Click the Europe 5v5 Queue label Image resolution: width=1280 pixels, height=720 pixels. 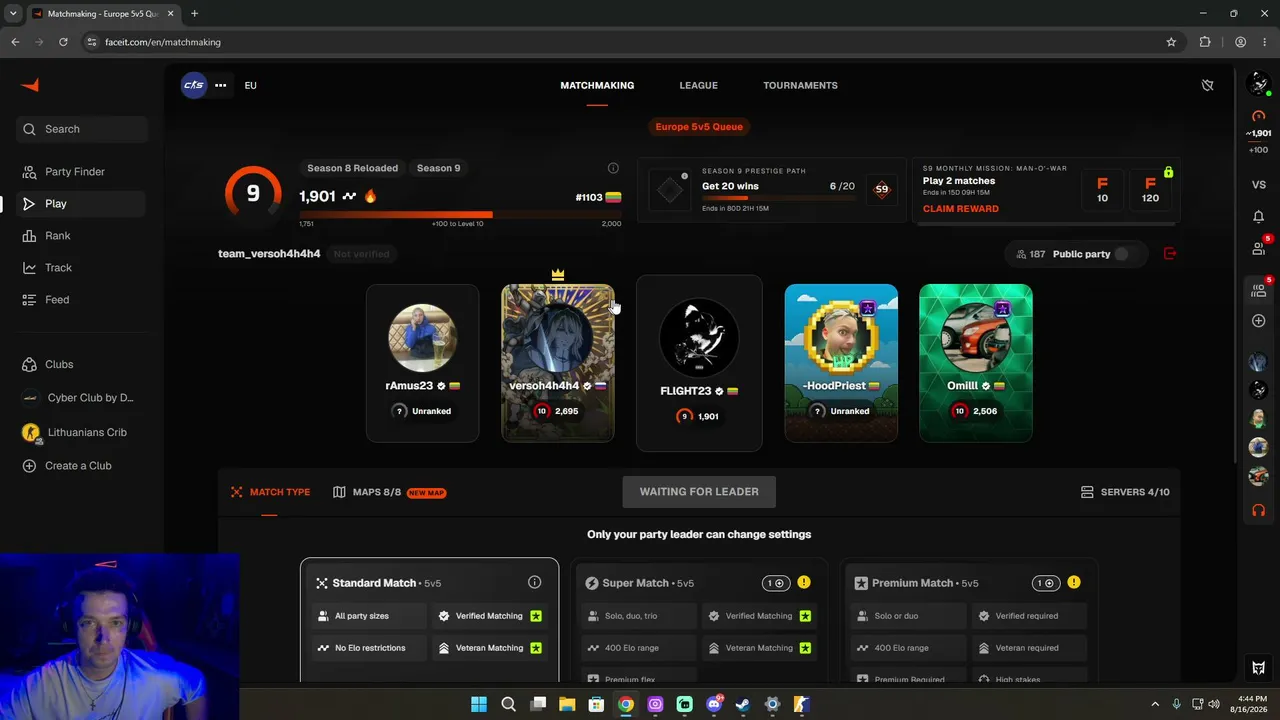[699, 127]
